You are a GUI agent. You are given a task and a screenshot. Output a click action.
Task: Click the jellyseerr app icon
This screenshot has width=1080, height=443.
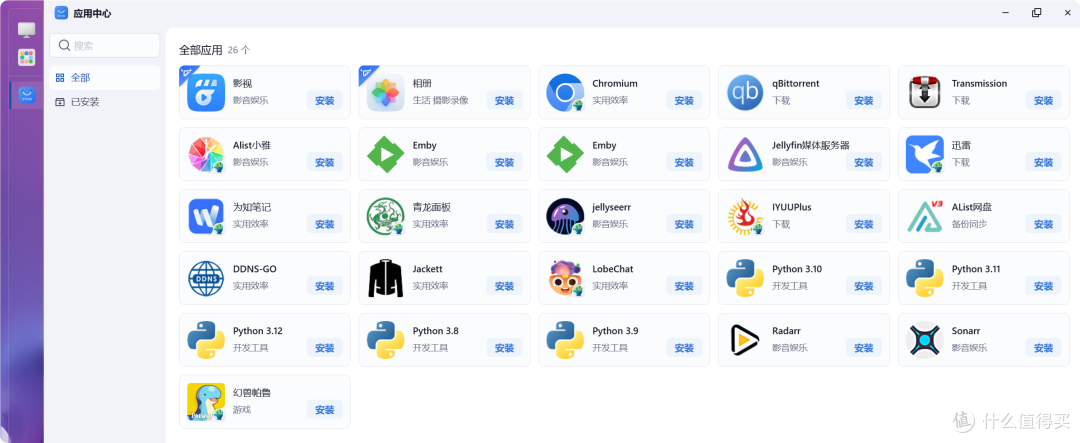pyautogui.click(x=565, y=216)
